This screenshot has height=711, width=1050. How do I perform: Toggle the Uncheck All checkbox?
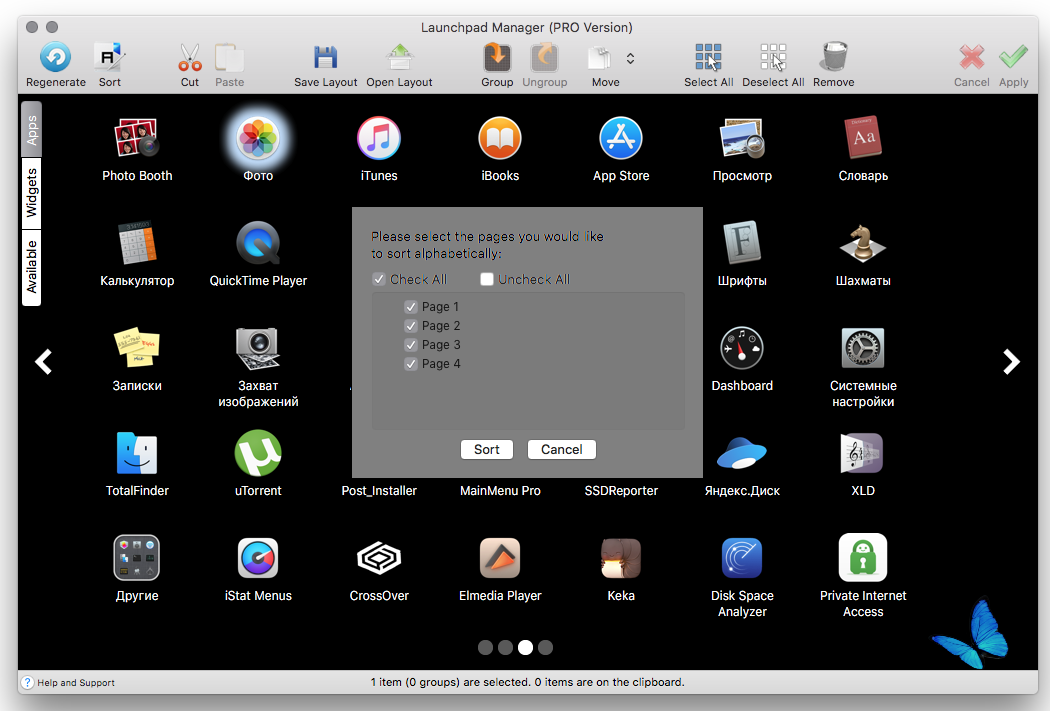point(487,279)
